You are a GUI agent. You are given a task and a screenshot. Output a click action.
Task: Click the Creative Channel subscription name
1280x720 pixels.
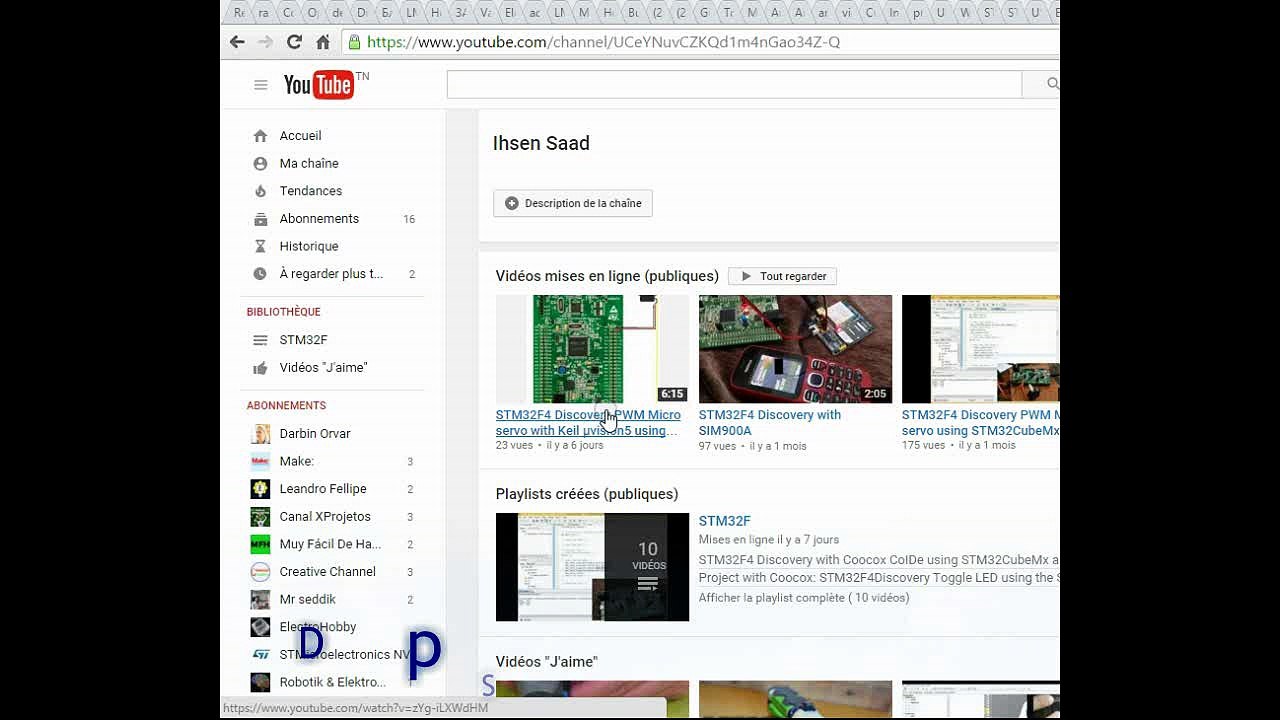(x=328, y=572)
